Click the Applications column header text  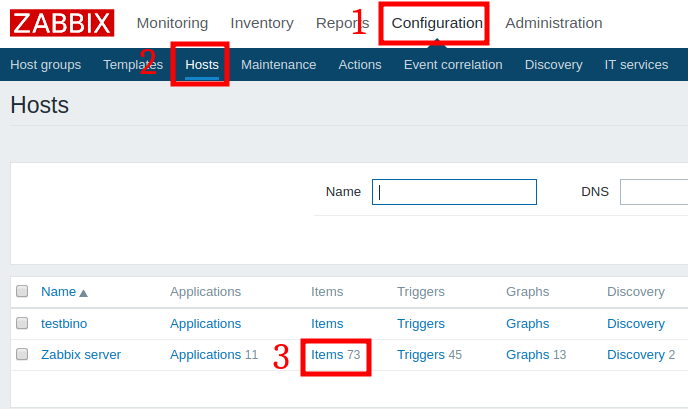205,292
